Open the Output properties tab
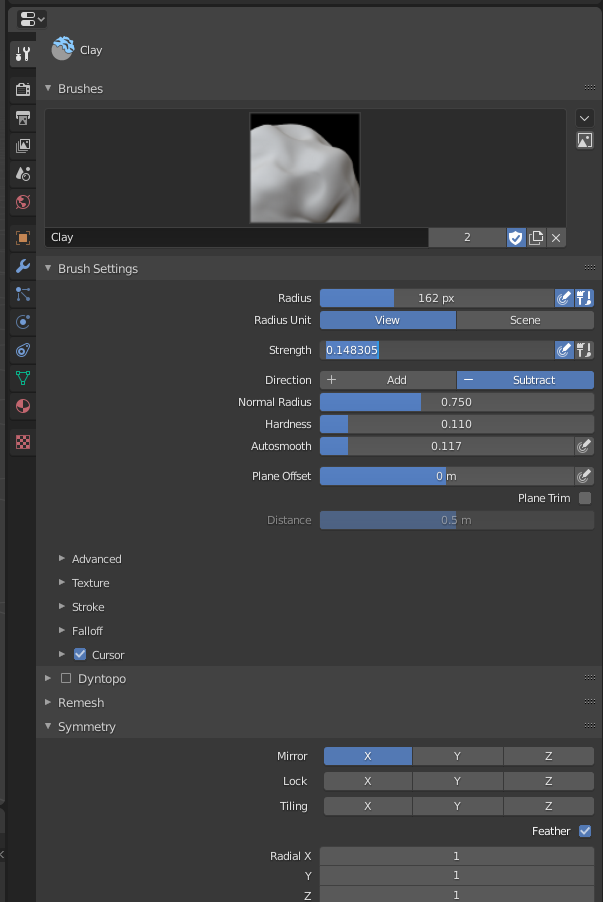 click(x=23, y=118)
